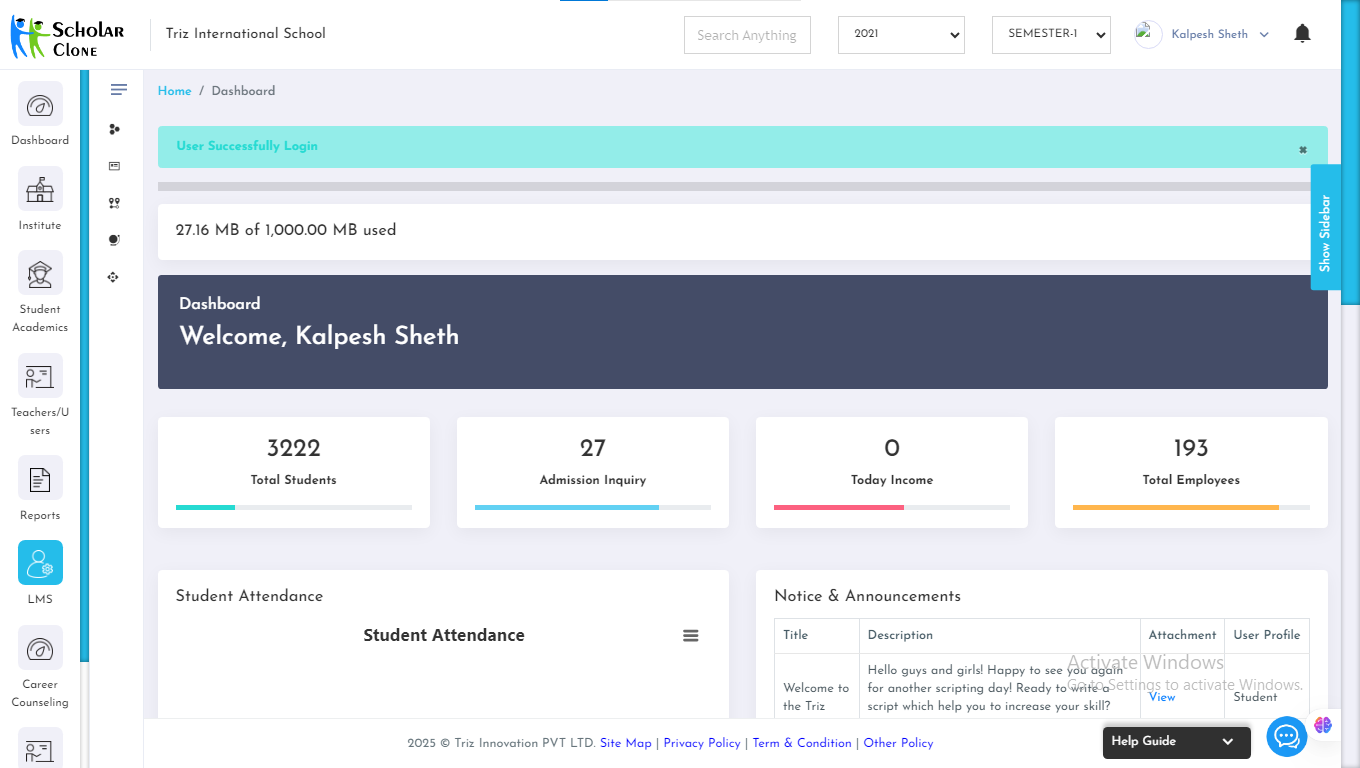Open the LMS module icon

click(x=40, y=563)
